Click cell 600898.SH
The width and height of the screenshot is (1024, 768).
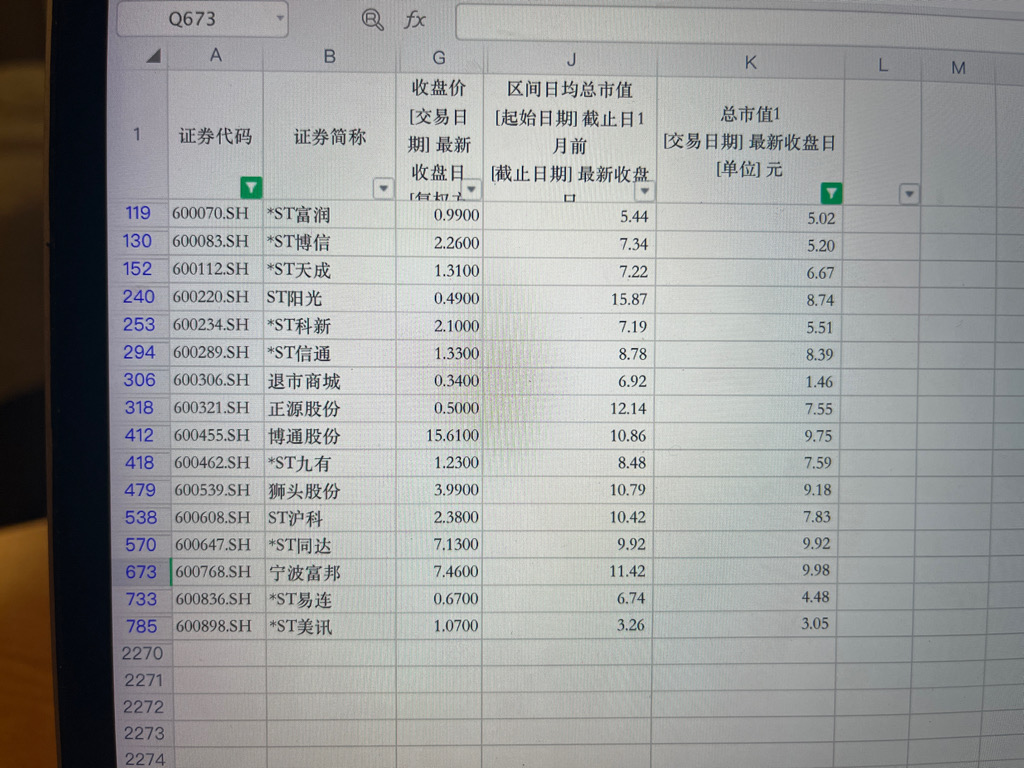(219, 626)
